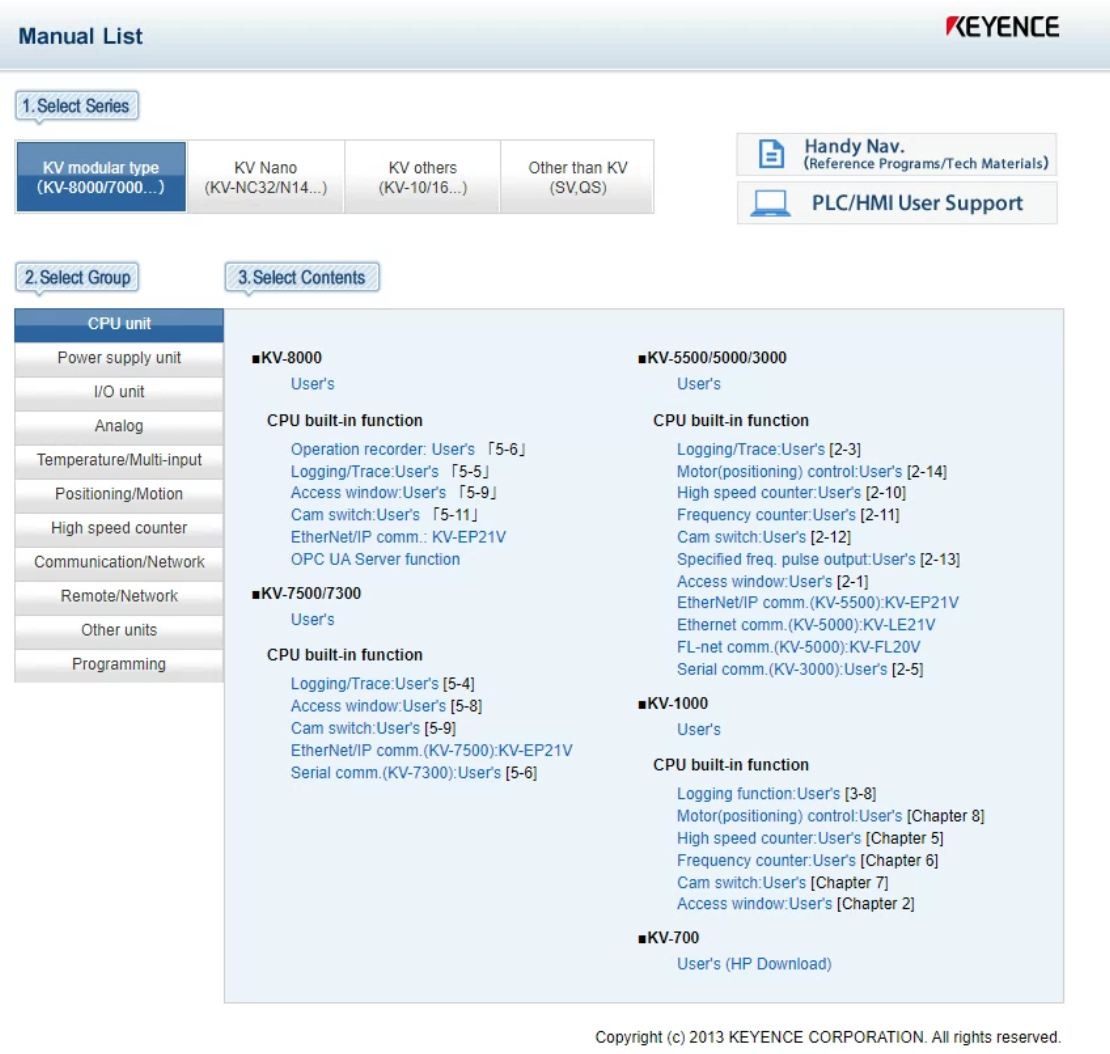
Task: Open Serial comm.(KV-3000):User's link
Action: click(x=782, y=670)
